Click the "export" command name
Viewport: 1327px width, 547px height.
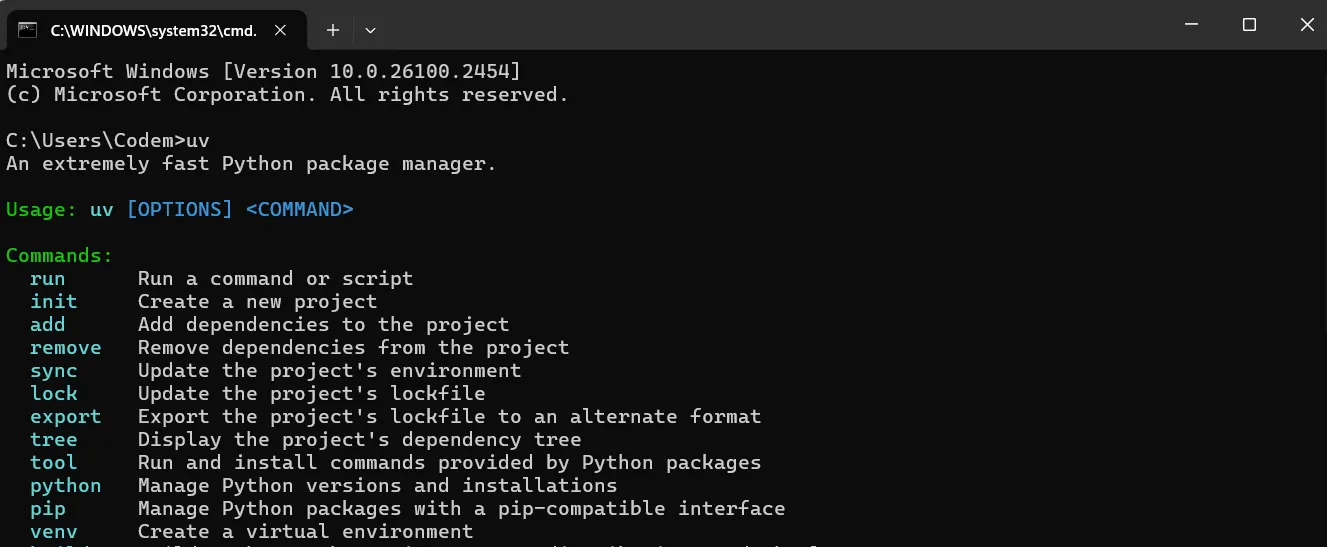click(x=66, y=416)
